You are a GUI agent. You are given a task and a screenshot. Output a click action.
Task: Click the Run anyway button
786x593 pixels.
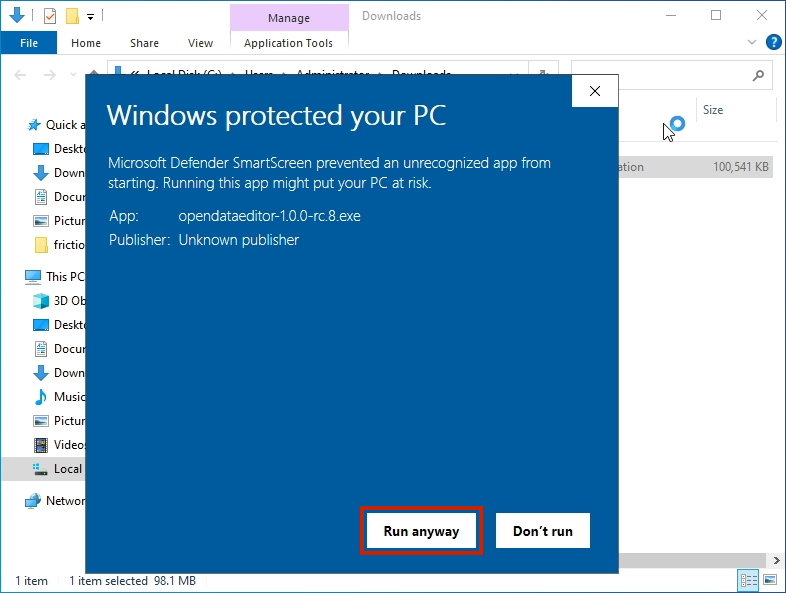(421, 530)
